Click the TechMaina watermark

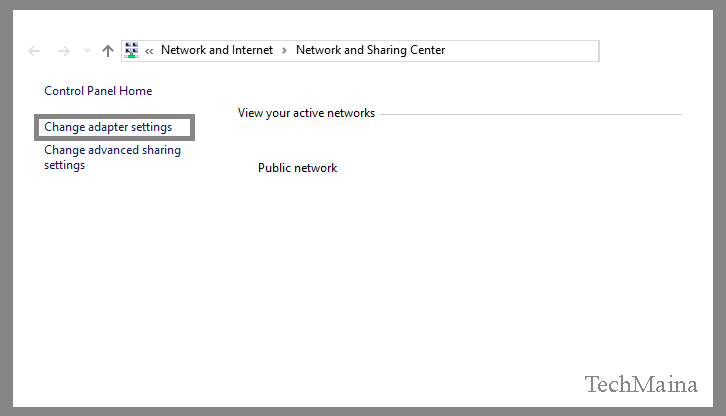point(641,384)
